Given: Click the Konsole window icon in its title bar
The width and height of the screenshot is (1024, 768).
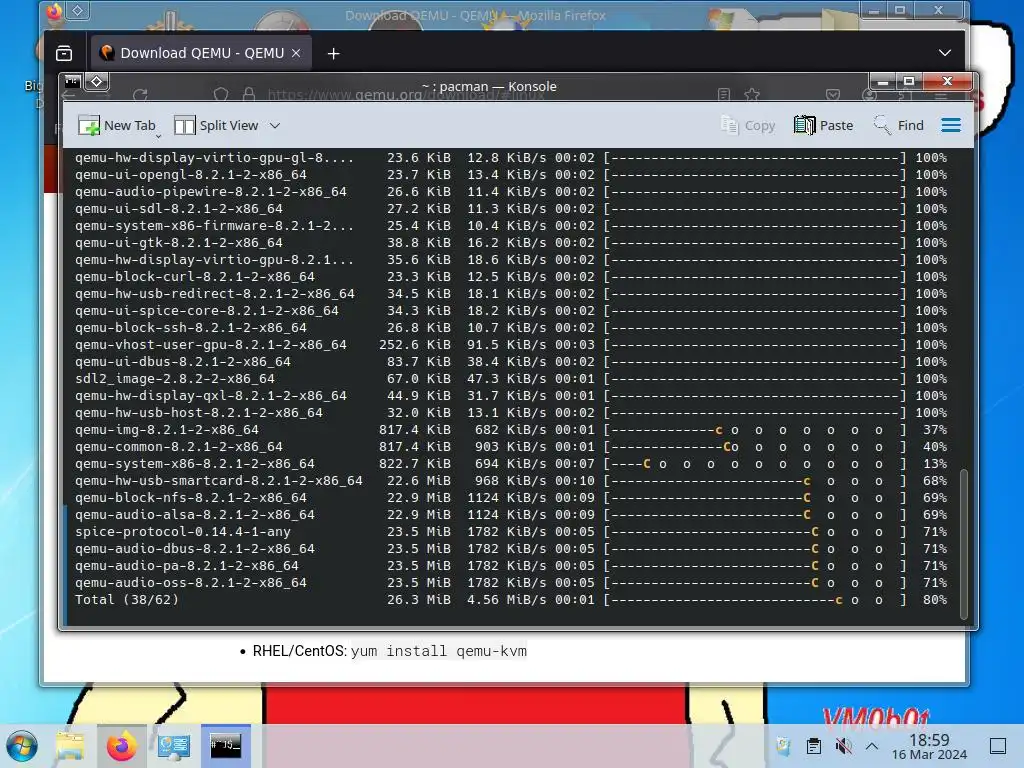Looking at the screenshot, I should point(72,82).
